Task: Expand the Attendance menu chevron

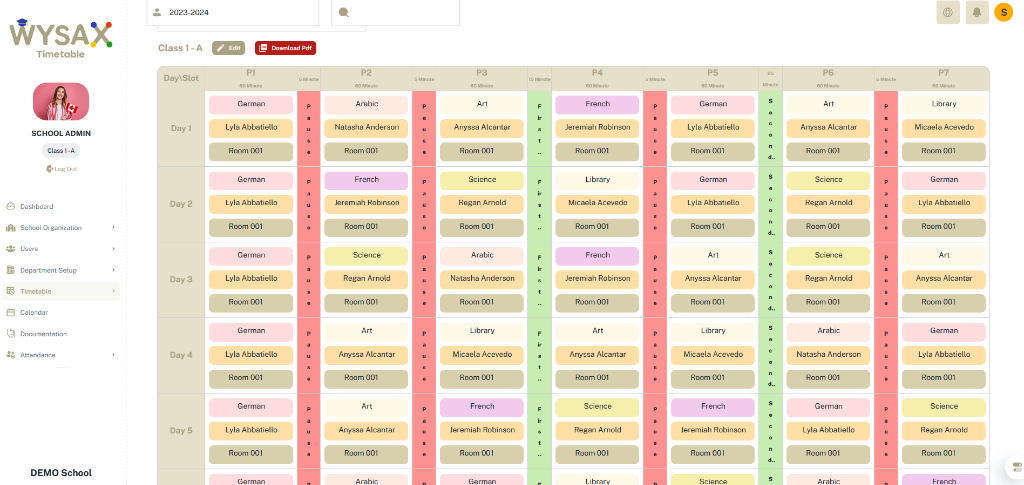Action: pyautogui.click(x=113, y=355)
